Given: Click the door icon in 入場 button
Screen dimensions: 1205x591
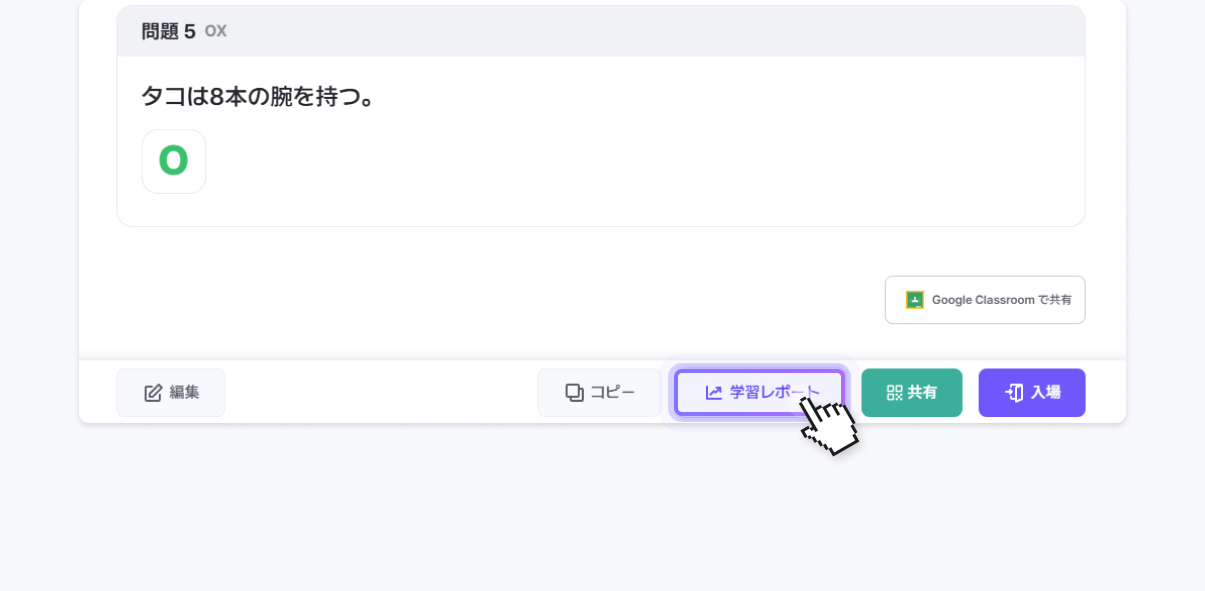Looking at the screenshot, I should pos(1014,393).
